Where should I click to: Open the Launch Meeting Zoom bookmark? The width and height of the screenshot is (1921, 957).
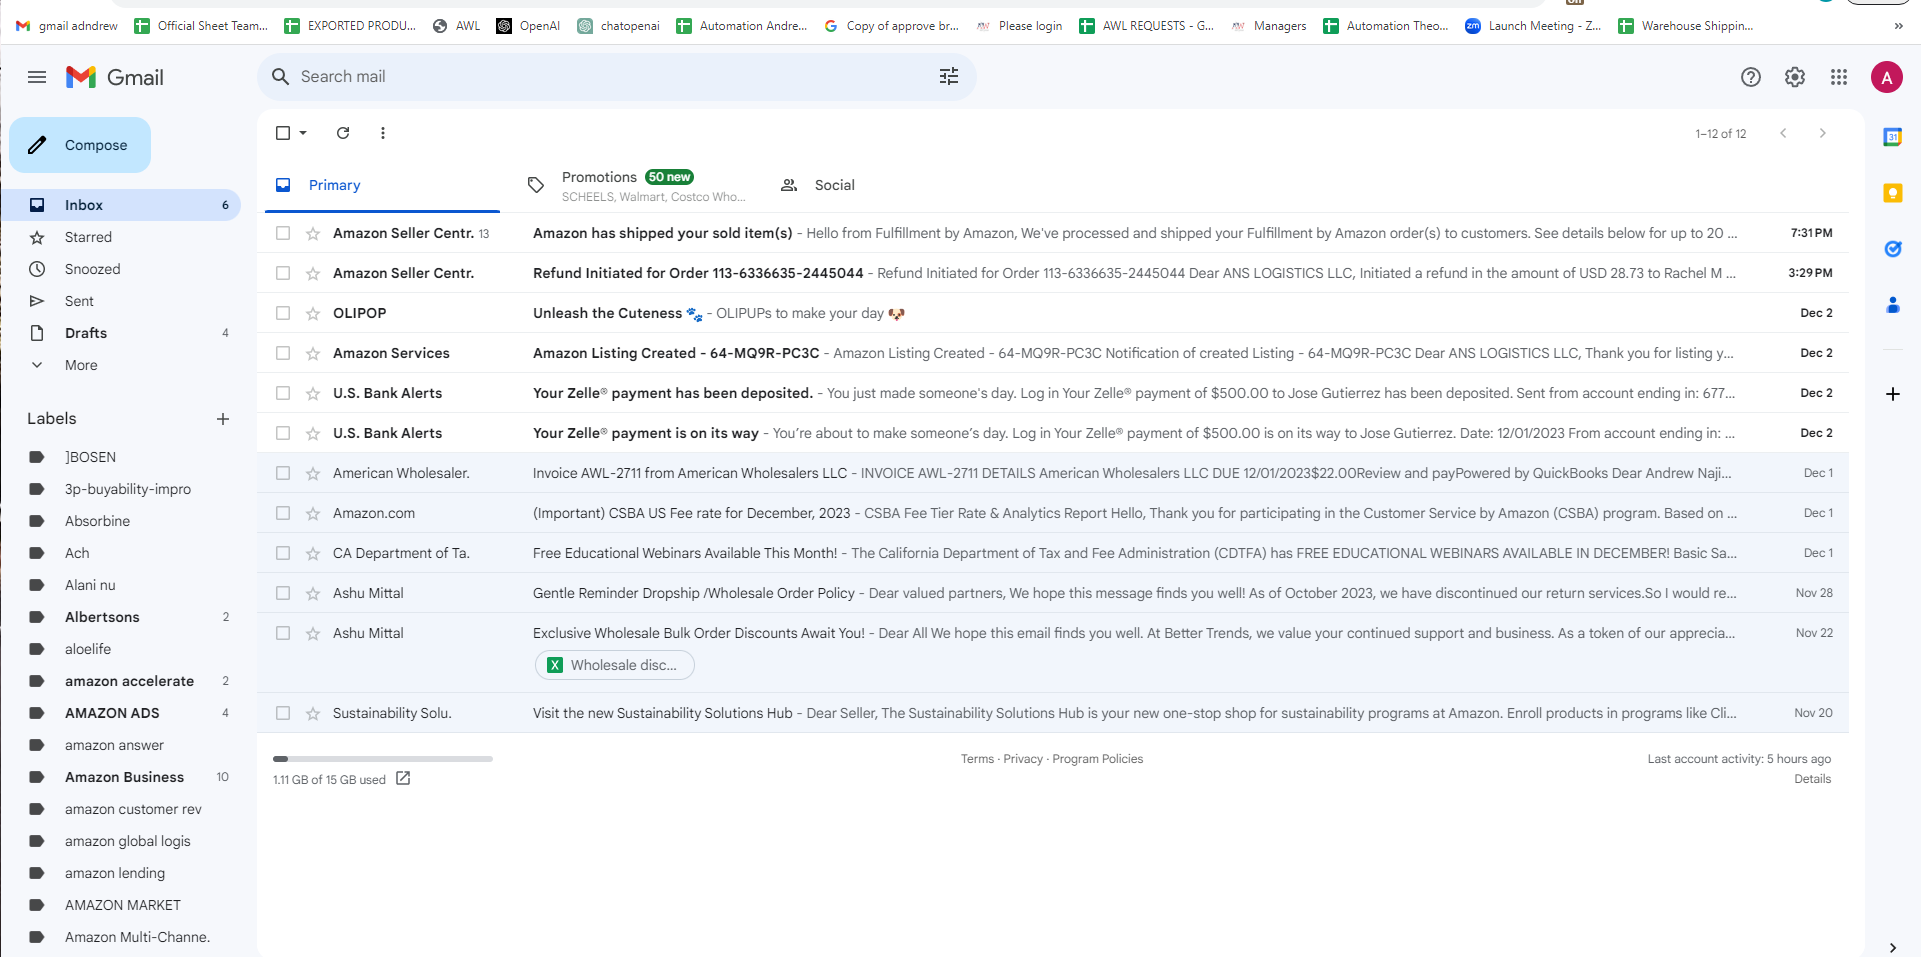[x=1534, y=26]
